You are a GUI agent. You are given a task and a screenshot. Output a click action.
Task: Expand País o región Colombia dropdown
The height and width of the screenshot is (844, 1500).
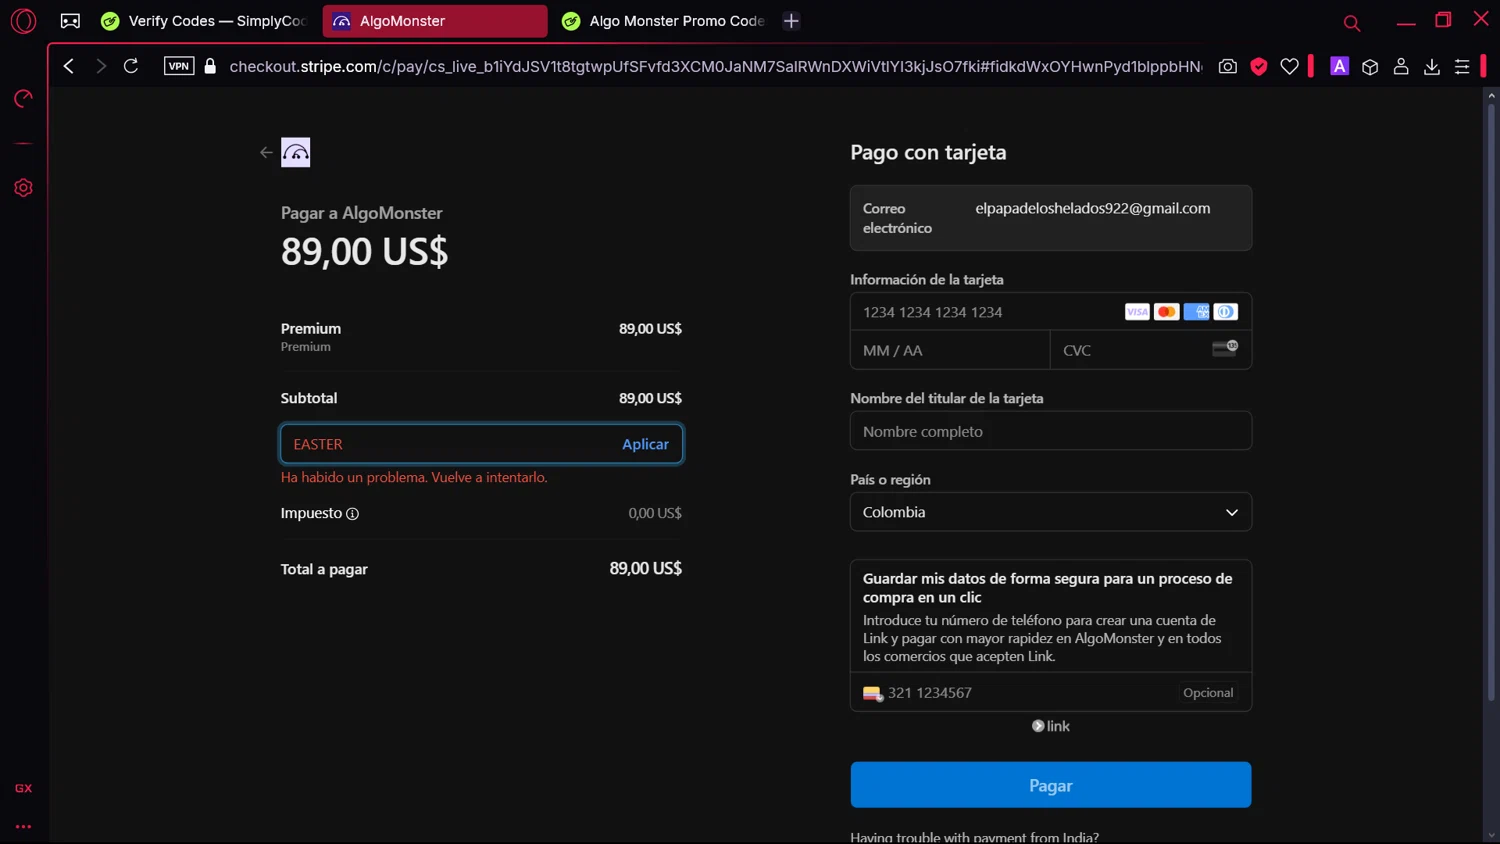1051,512
